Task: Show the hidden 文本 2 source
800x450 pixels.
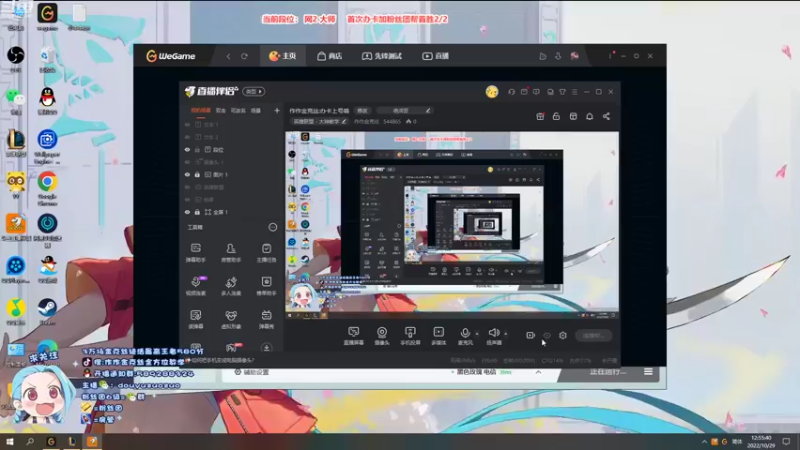Action: [x=187, y=137]
